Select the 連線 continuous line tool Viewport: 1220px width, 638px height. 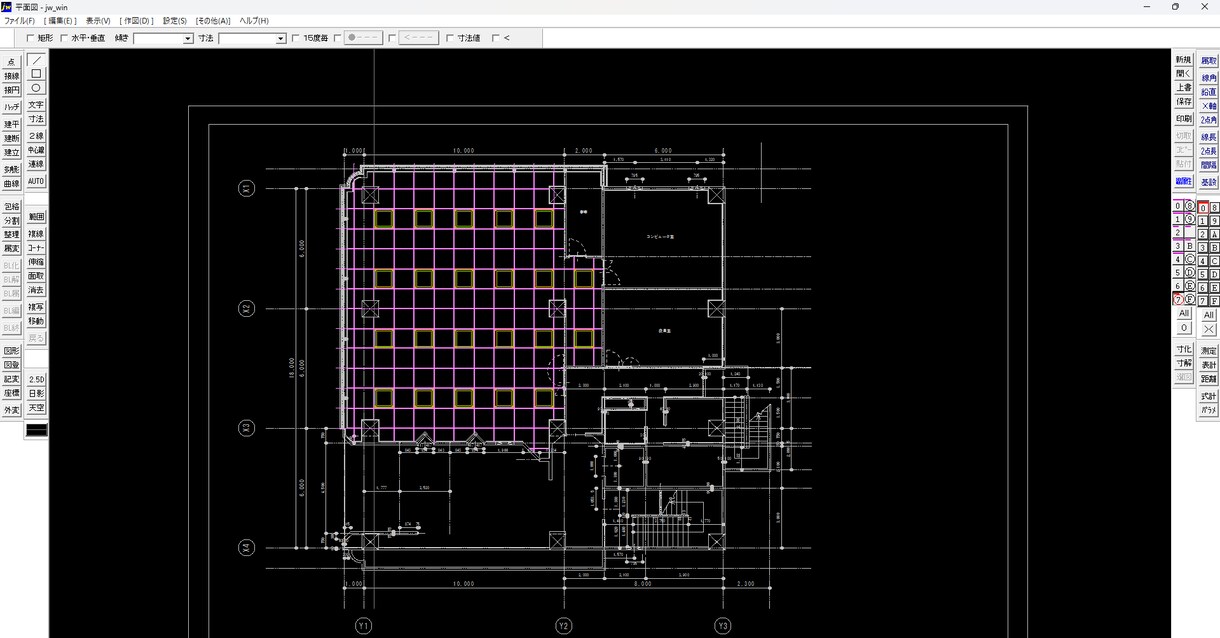pos(36,164)
